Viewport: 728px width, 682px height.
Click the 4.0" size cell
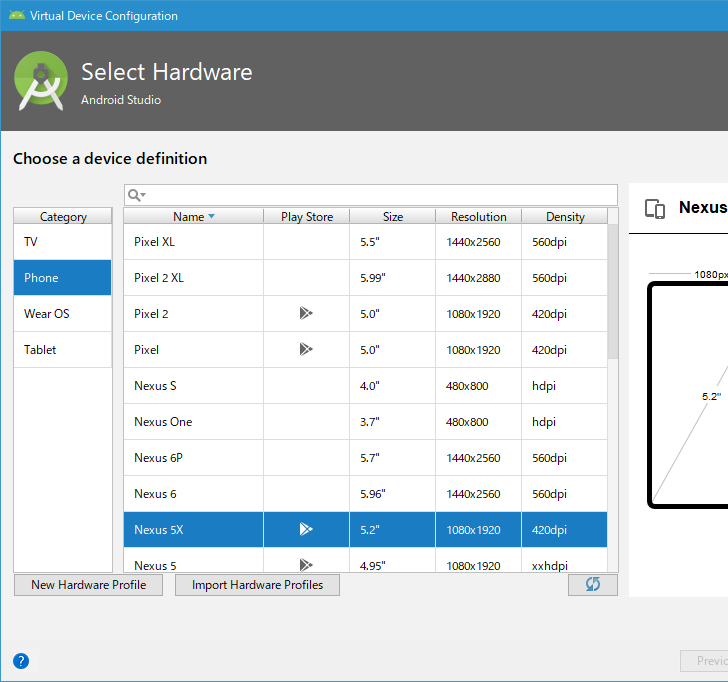tap(392, 386)
